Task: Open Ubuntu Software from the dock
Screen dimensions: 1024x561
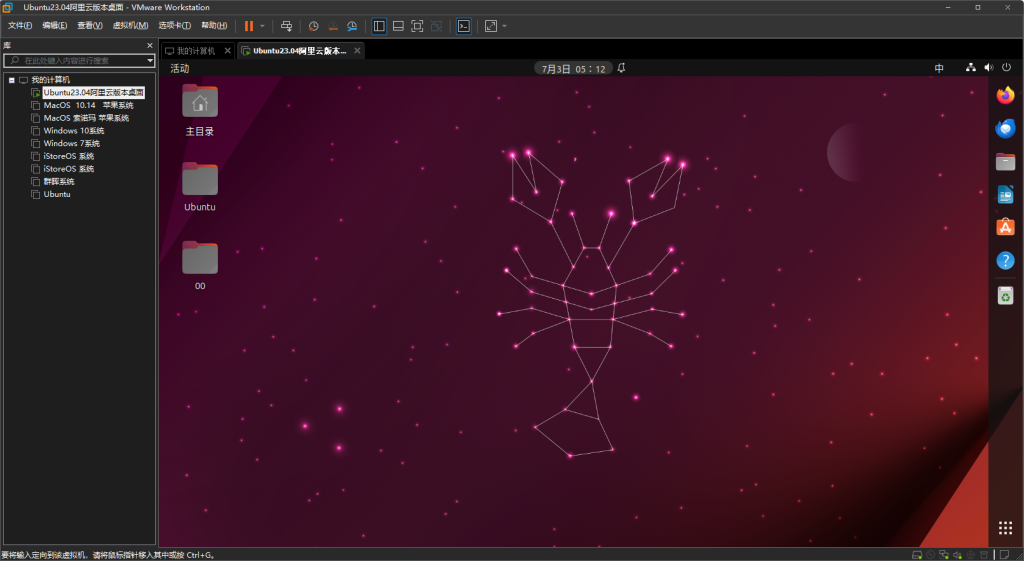Action: 1005,227
